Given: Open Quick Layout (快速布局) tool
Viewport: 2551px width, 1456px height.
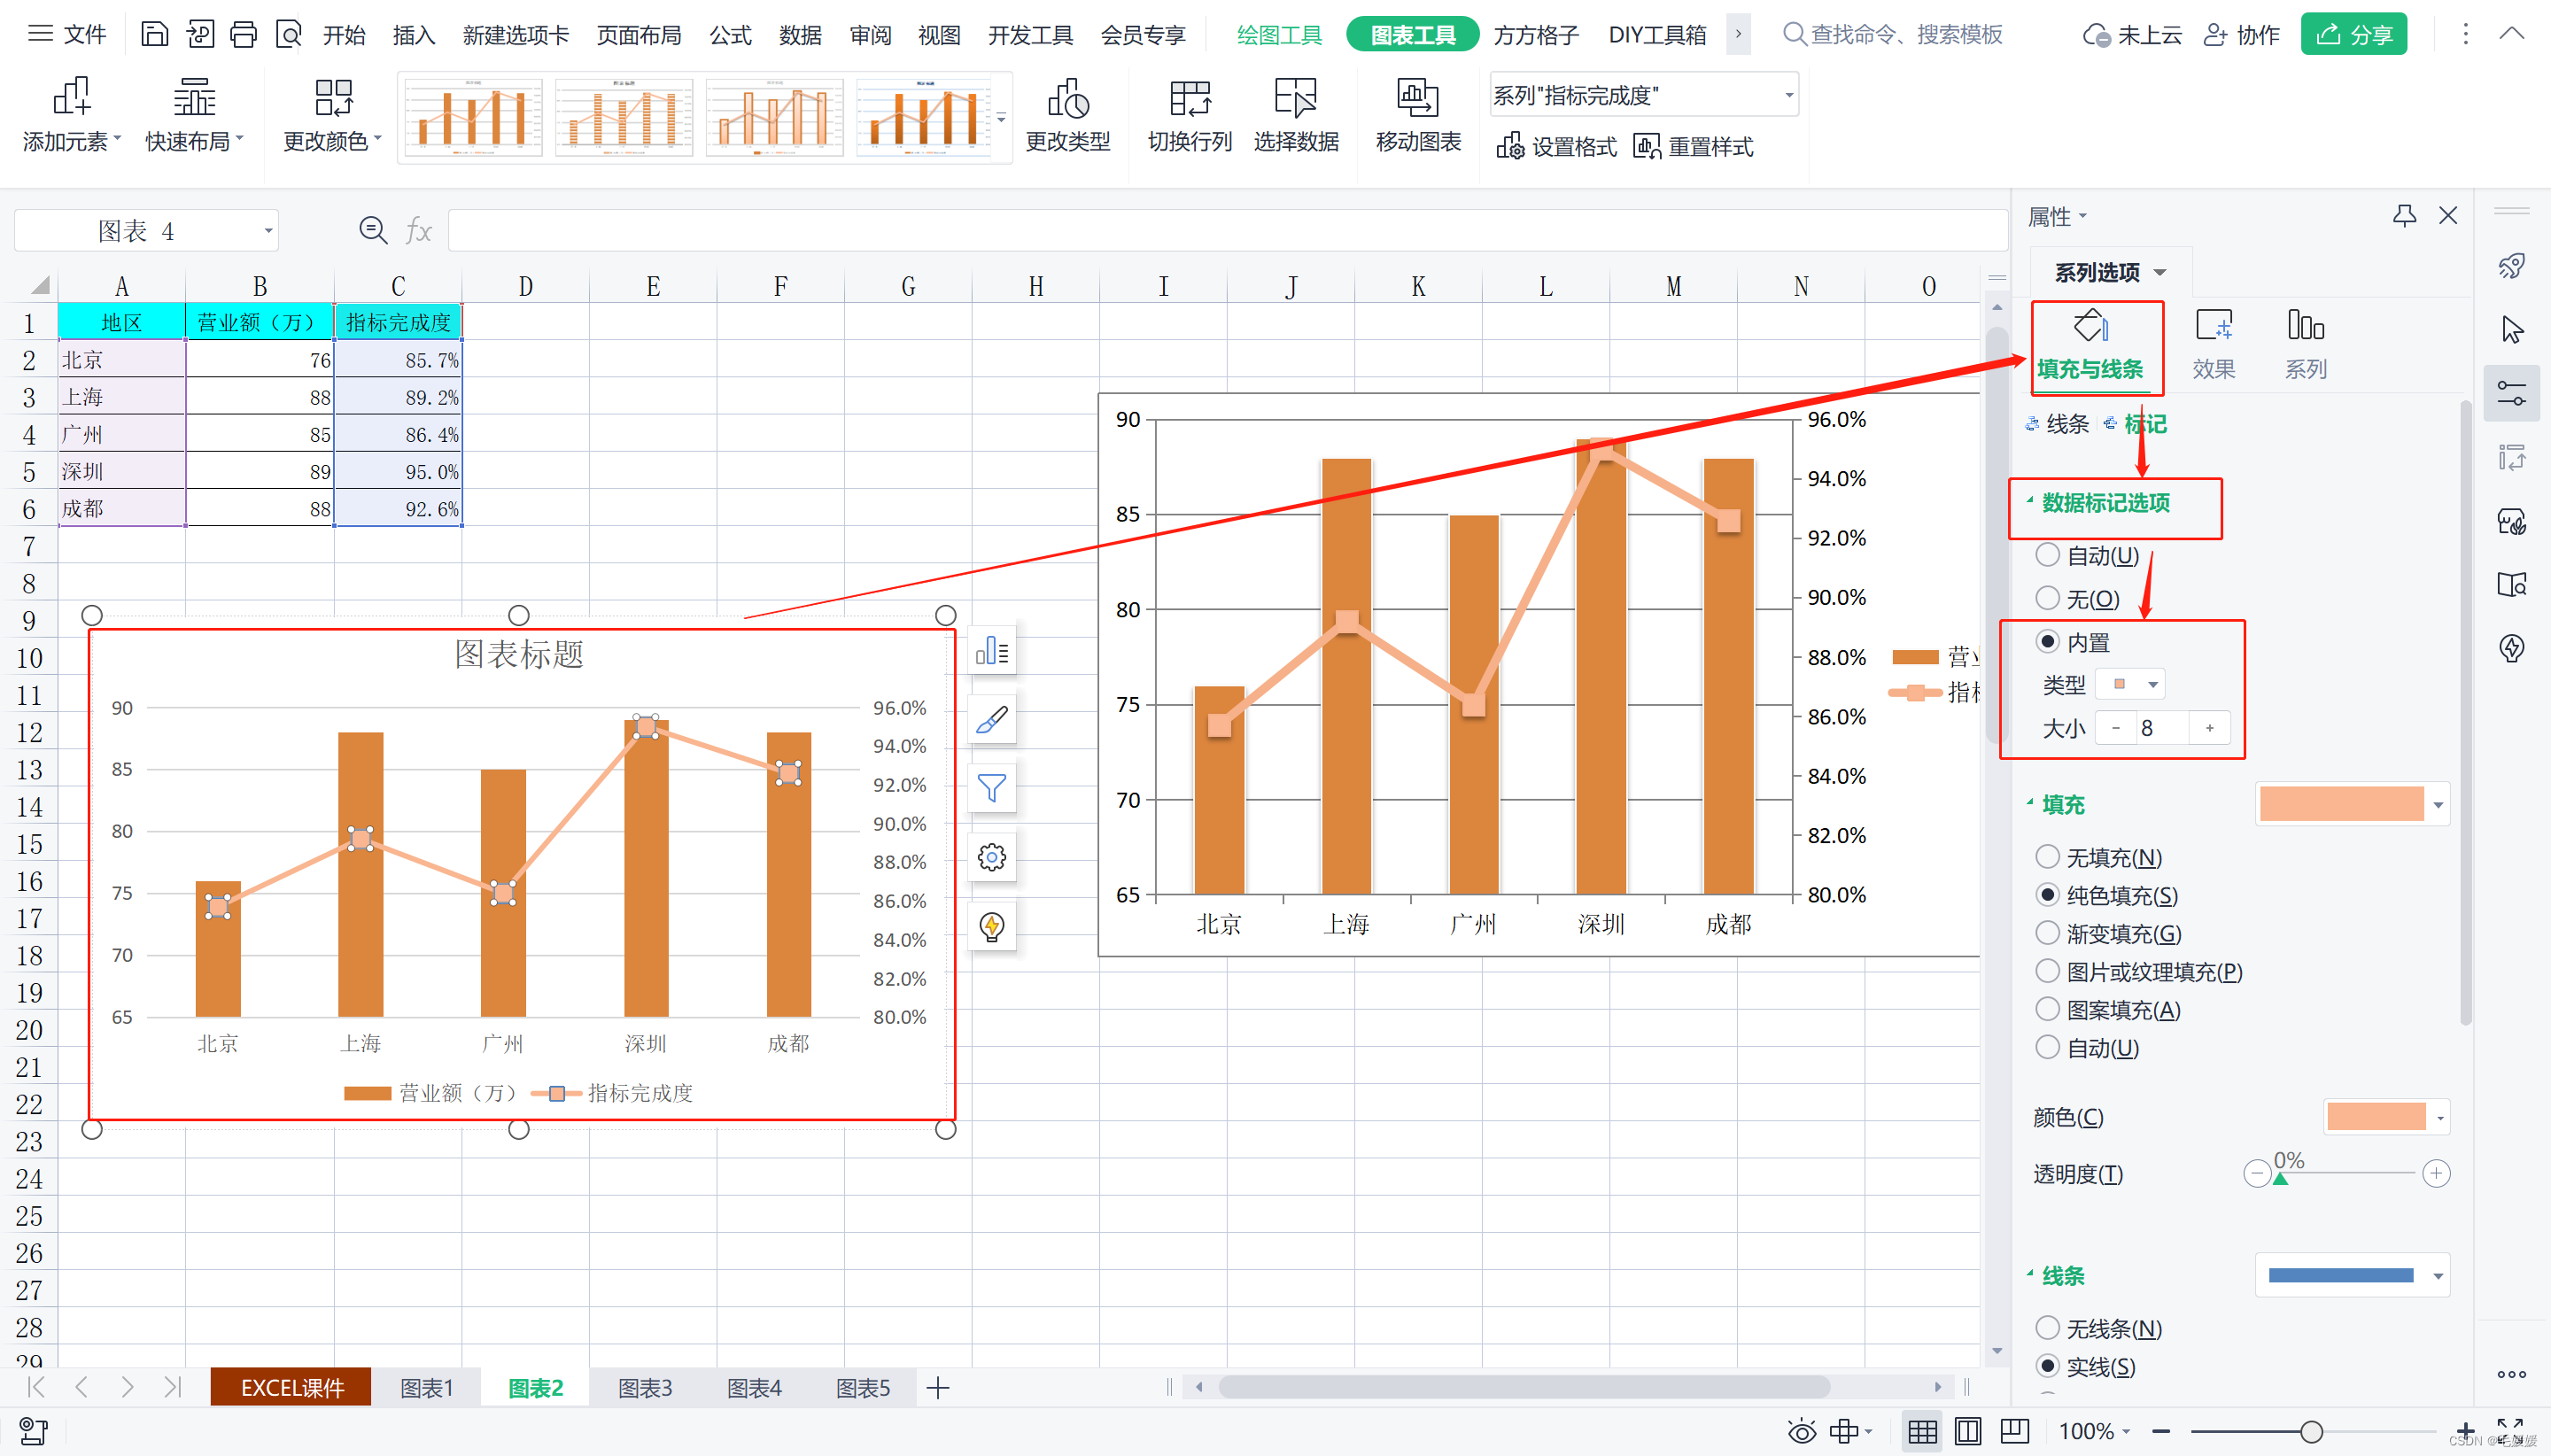Looking at the screenshot, I should pyautogui.click(x=194, y=115).
